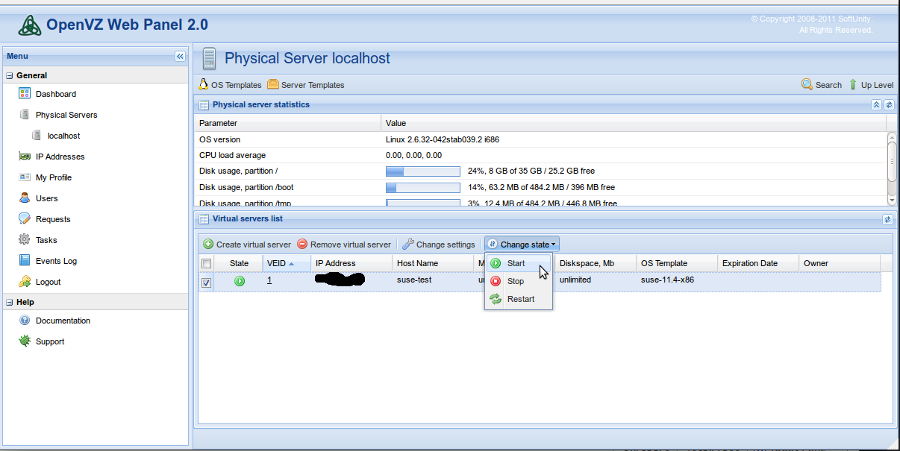Click the Server Templates folder icon
Image resolution: width=900 pixels, height=451 pixels.
[x=273, y=84]
